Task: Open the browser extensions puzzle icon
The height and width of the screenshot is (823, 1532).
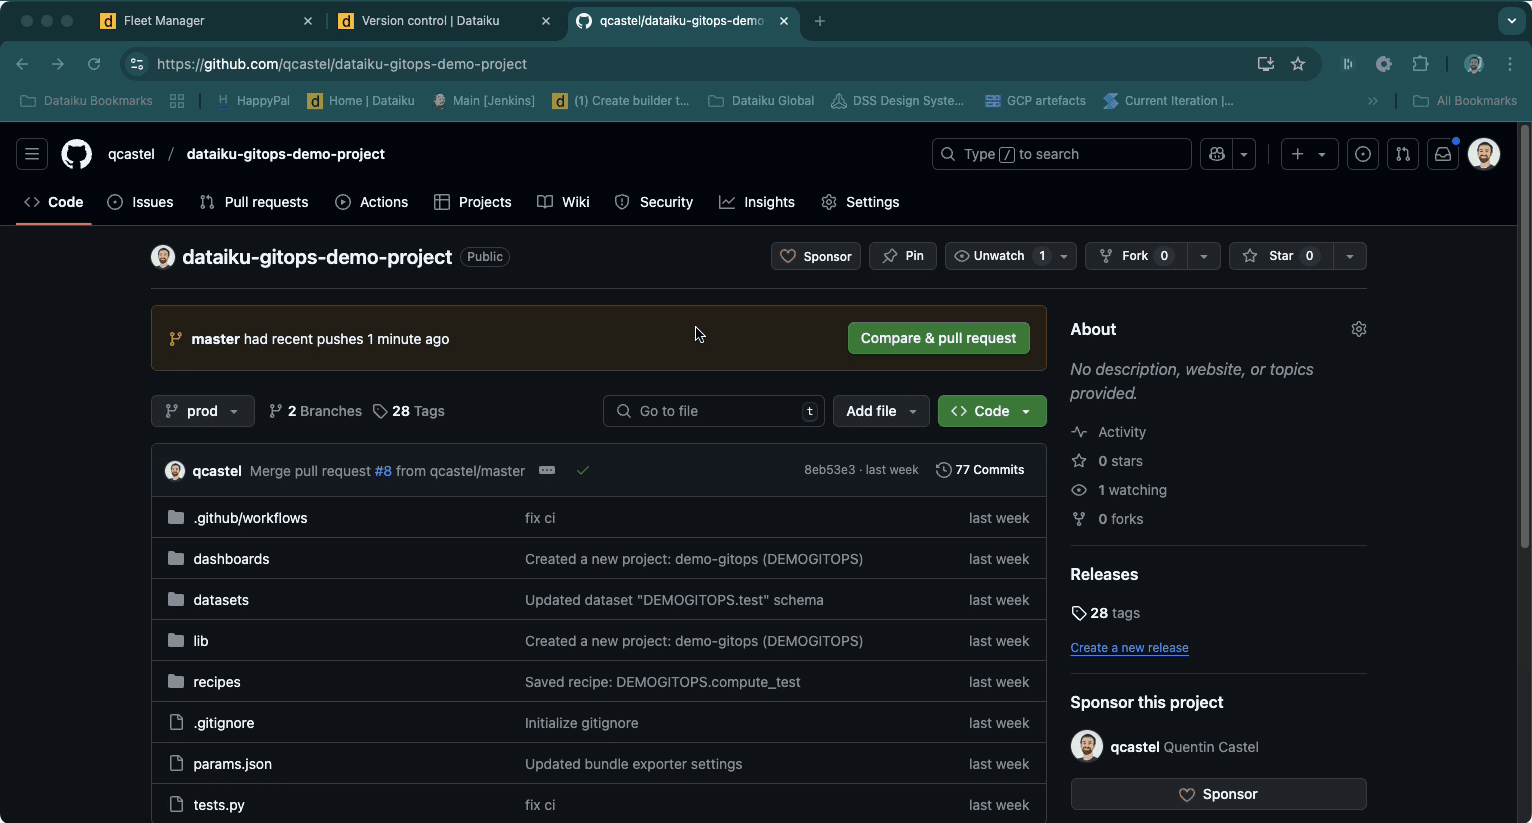Action: (x=1420, y=64)
